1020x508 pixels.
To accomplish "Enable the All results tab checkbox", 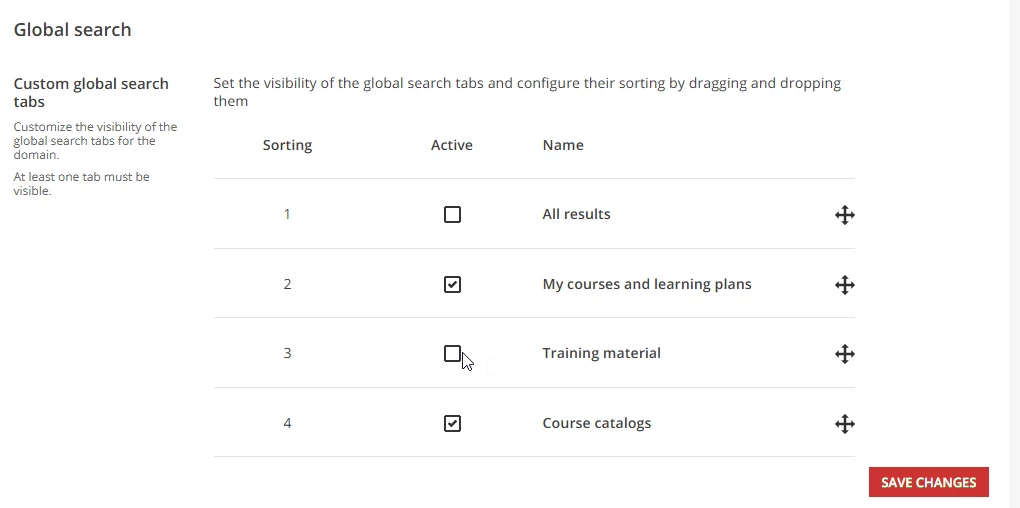I will (452, 215).
